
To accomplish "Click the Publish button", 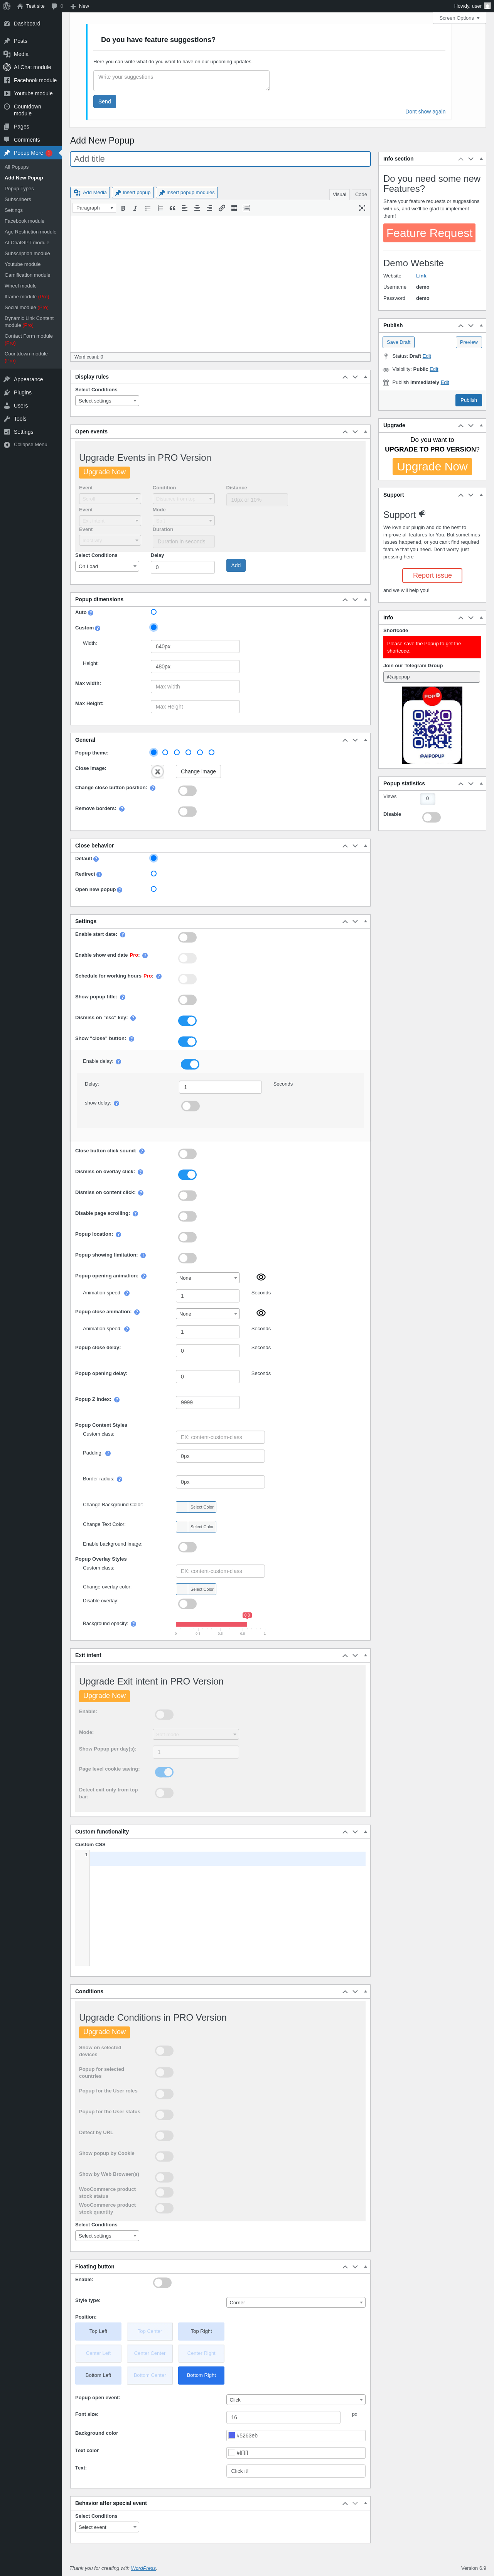I will [468, 400].
